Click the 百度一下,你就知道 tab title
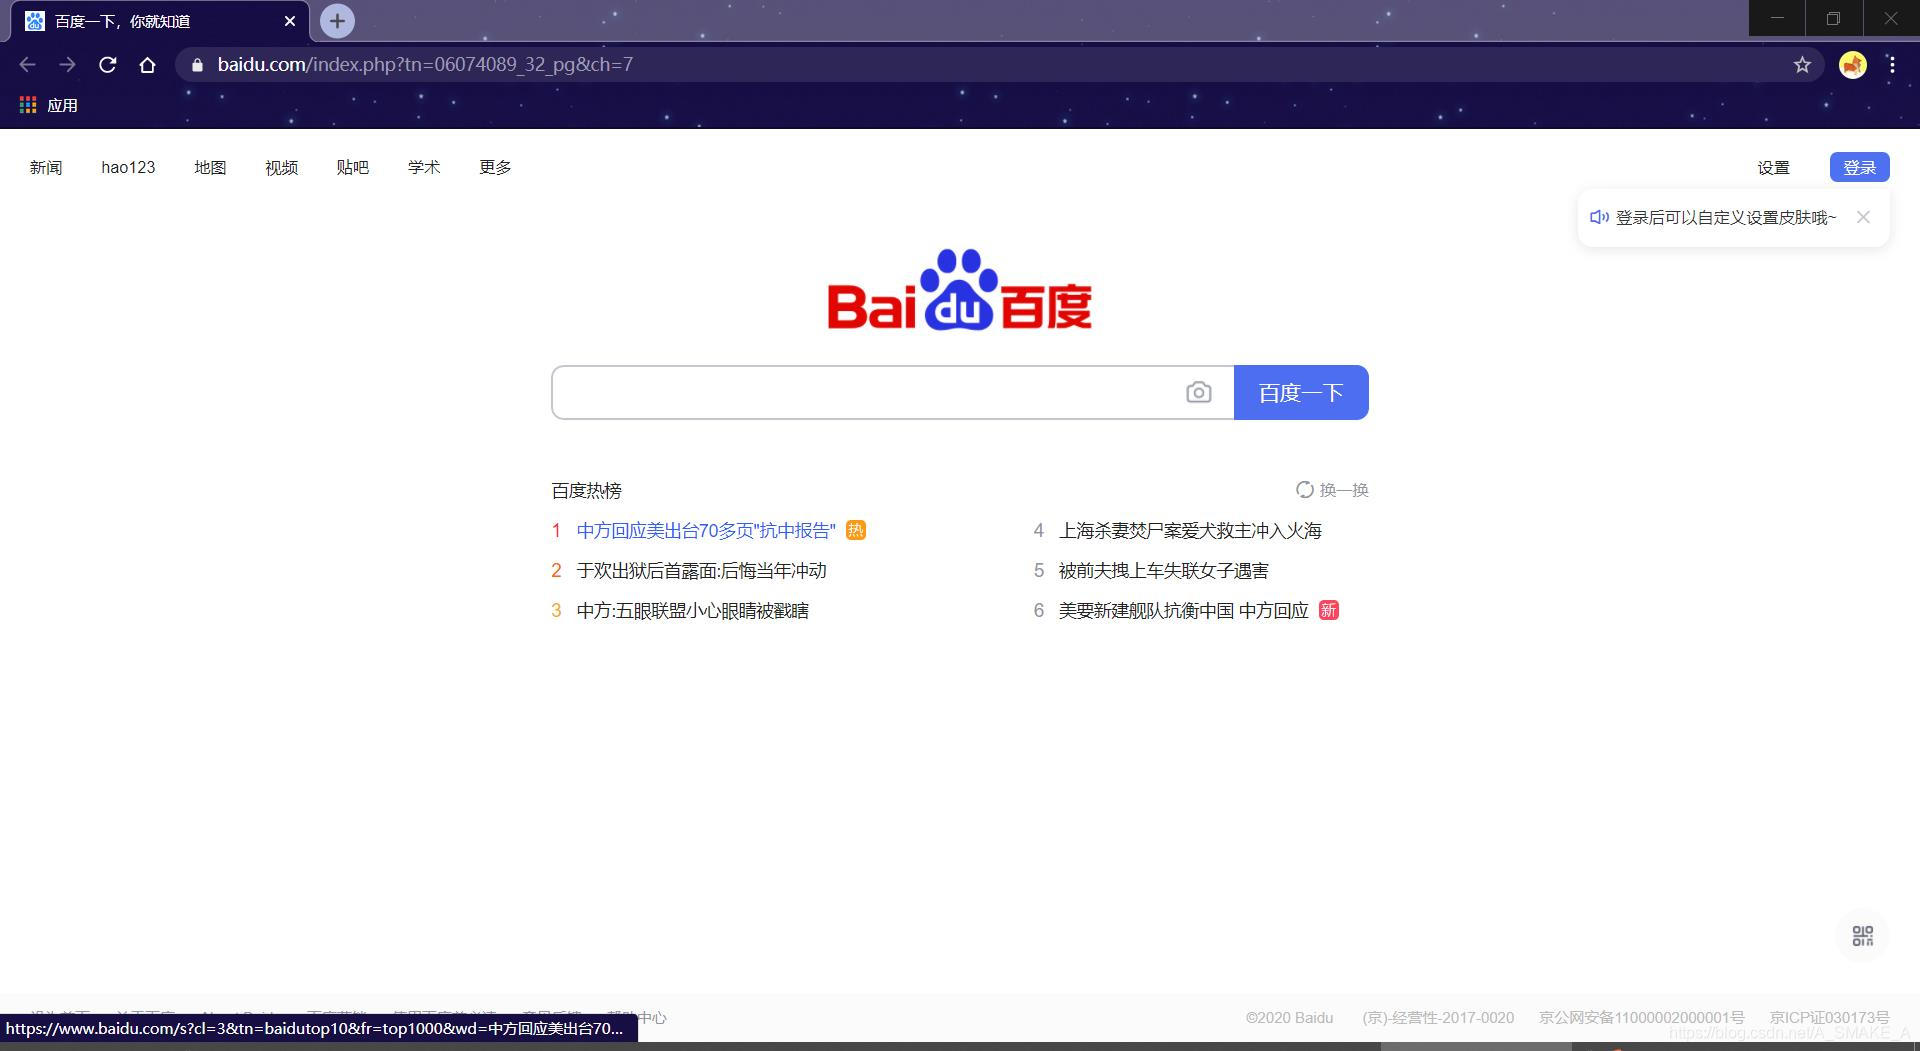 (x=122, y=21)
